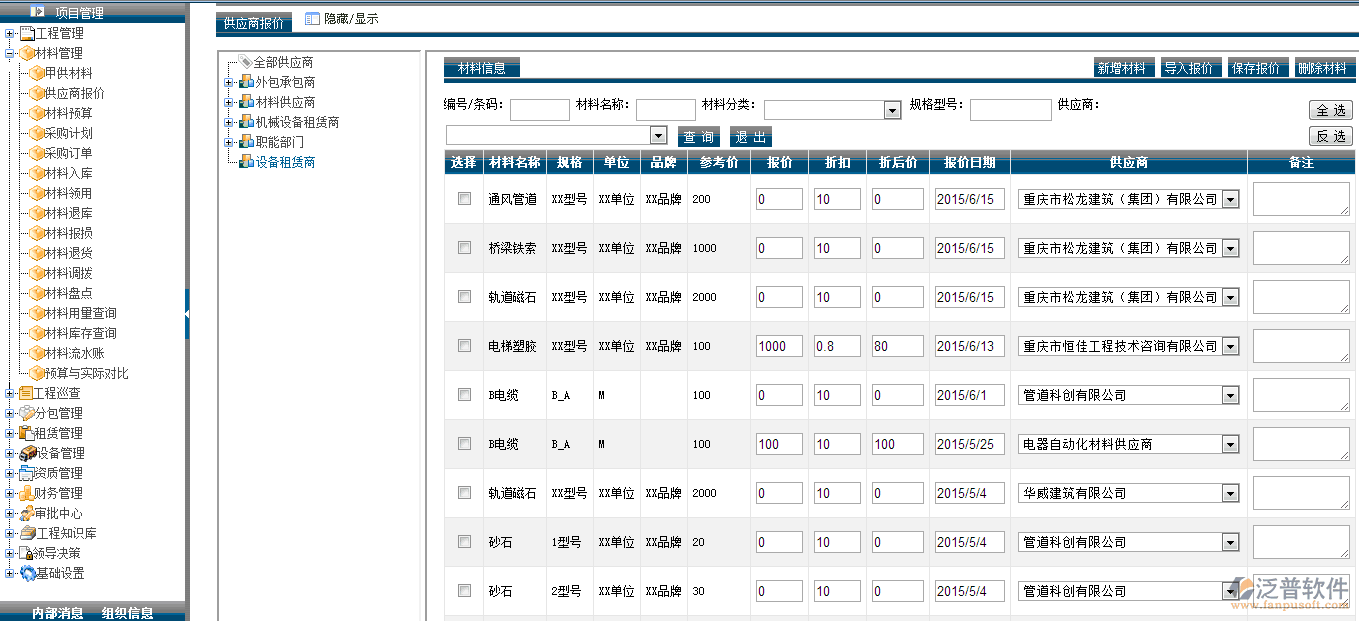Check the box for 桥梁铁索 row
The width and height of the screenshot is (1359, 621).
[x=464, y=247]
